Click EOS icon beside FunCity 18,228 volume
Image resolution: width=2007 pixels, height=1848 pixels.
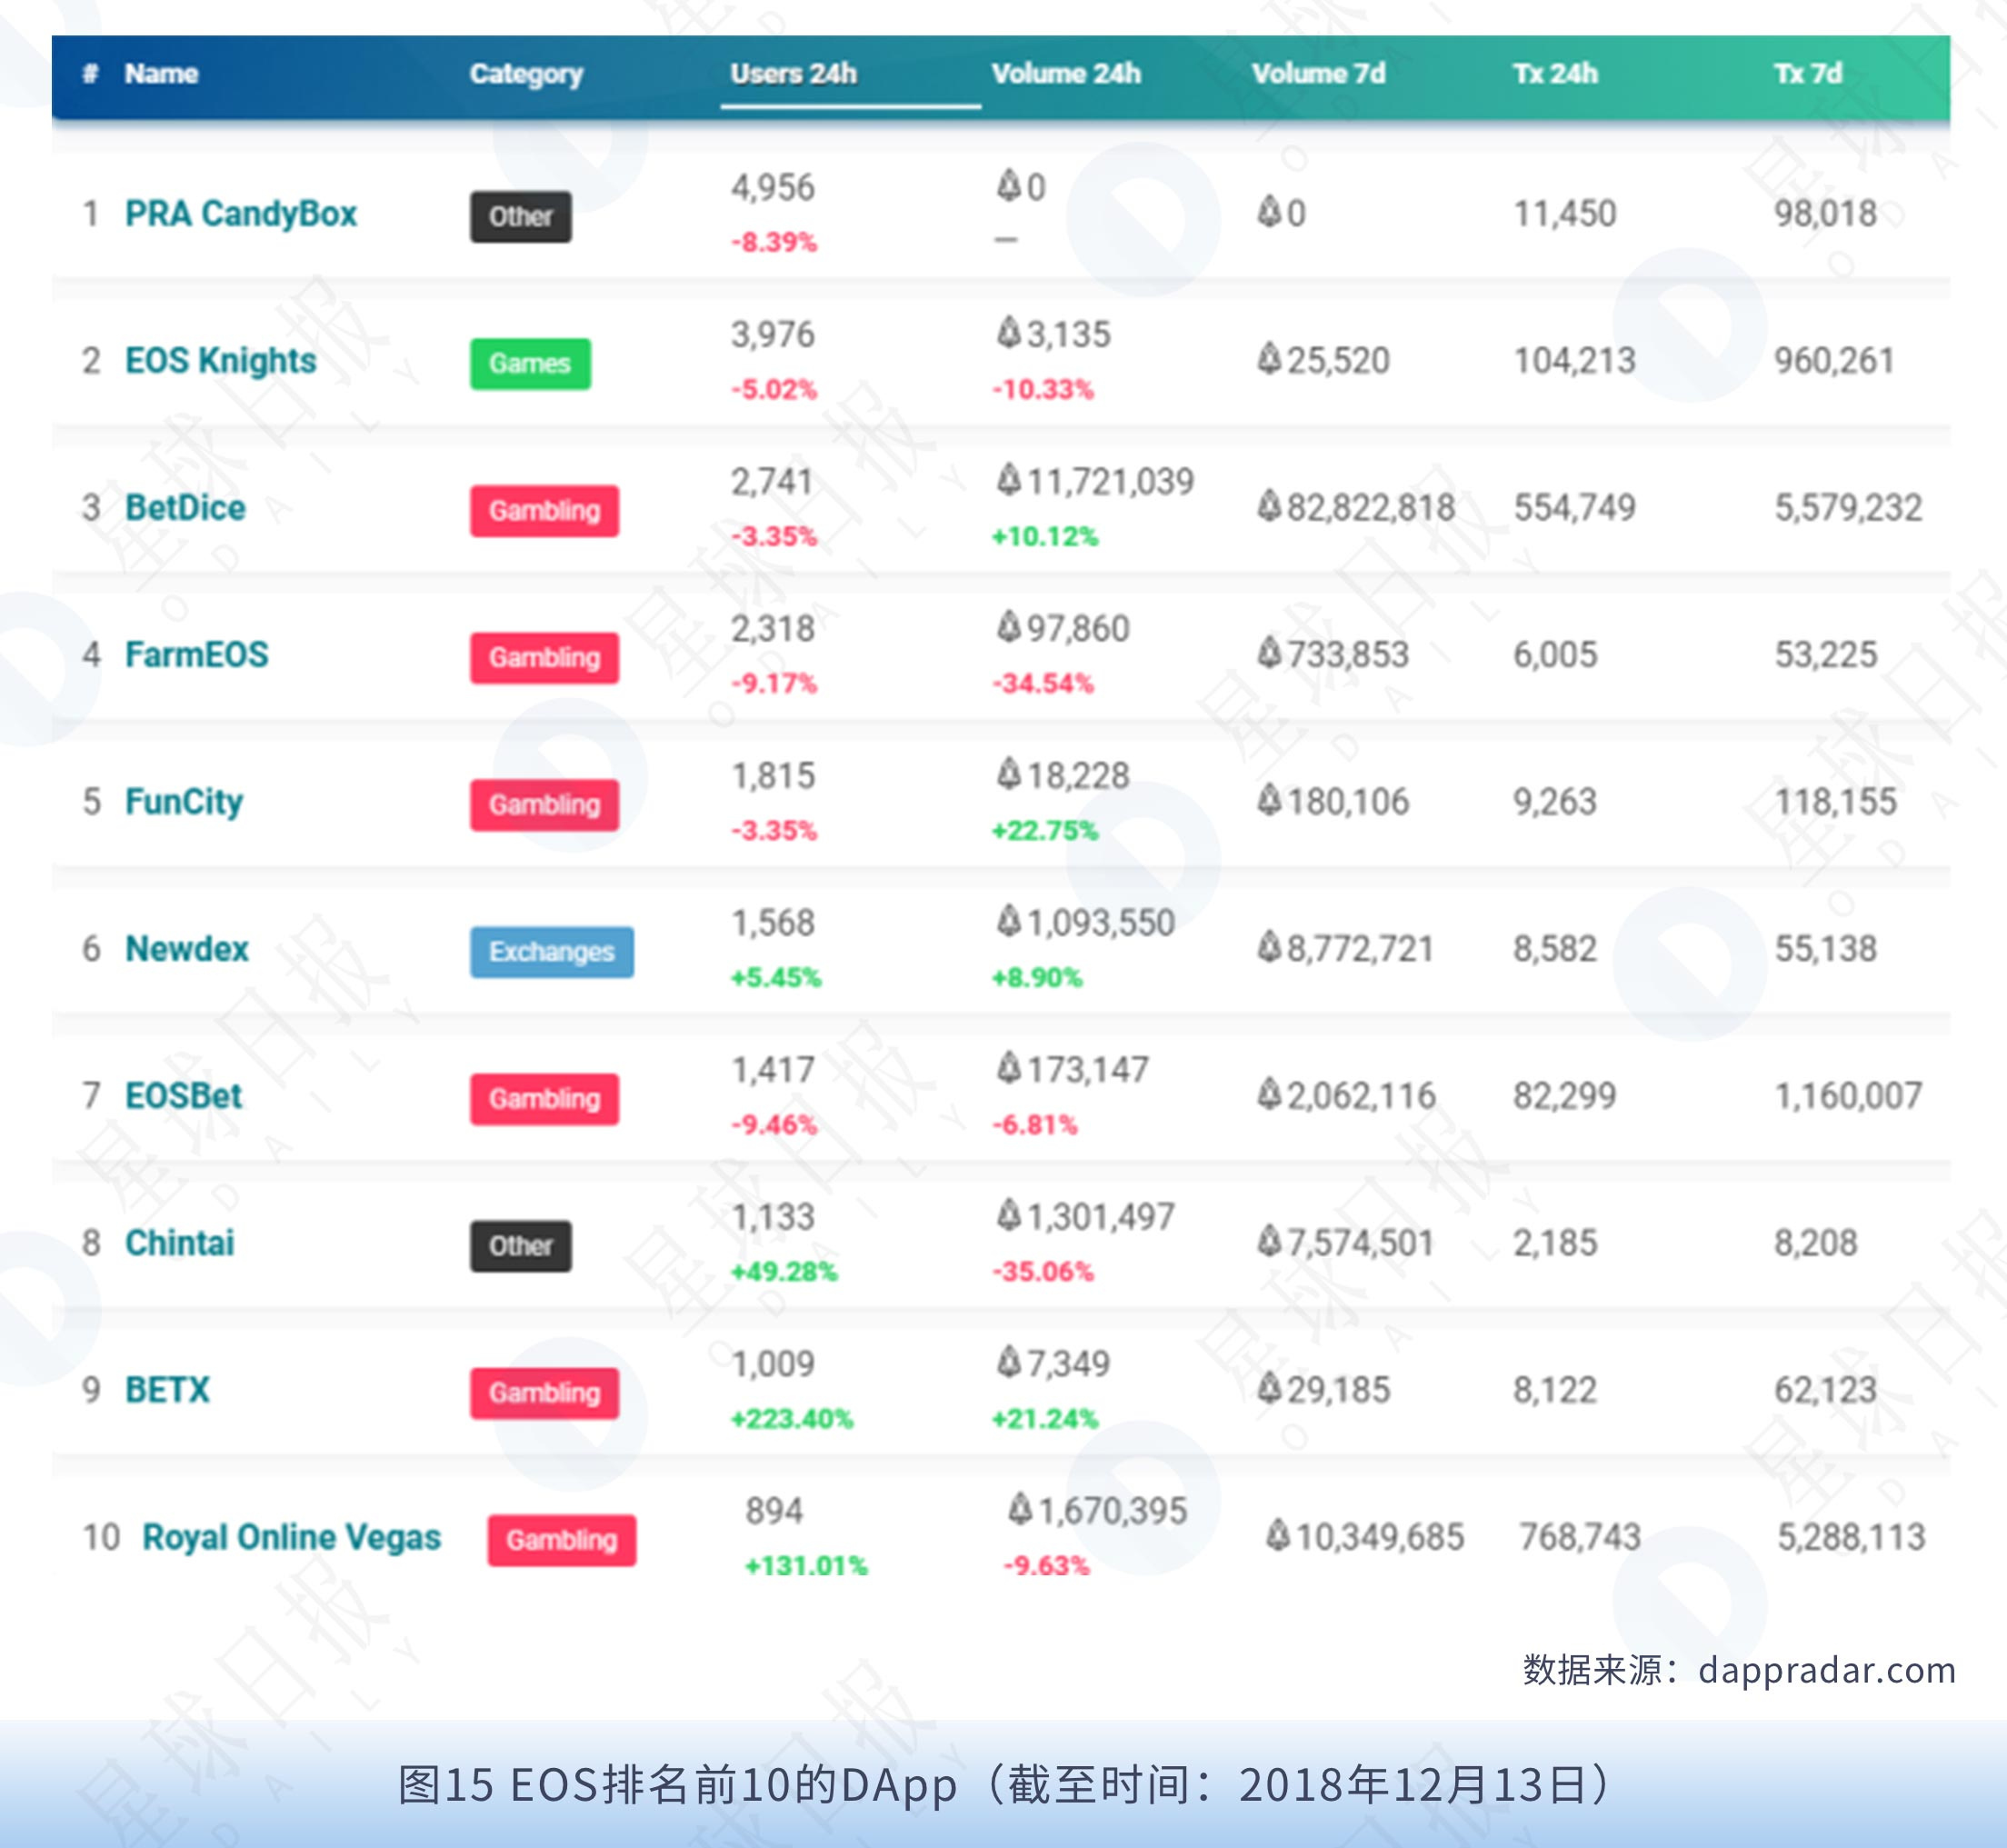tap(1009, 775)
